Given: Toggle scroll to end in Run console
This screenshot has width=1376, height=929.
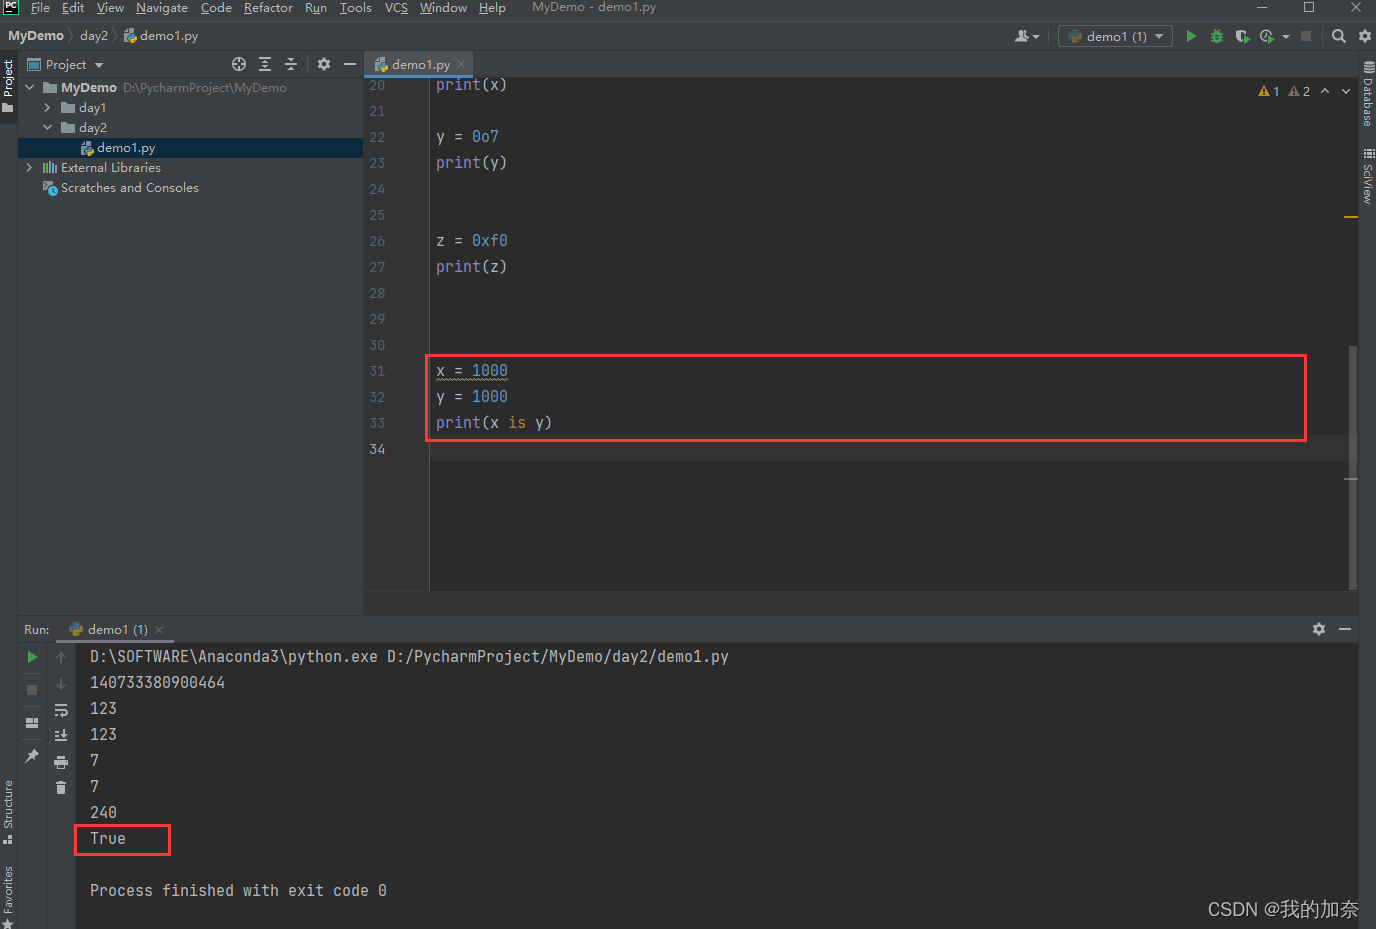Looking at the screenshot, I should click(x=61, y=735).
